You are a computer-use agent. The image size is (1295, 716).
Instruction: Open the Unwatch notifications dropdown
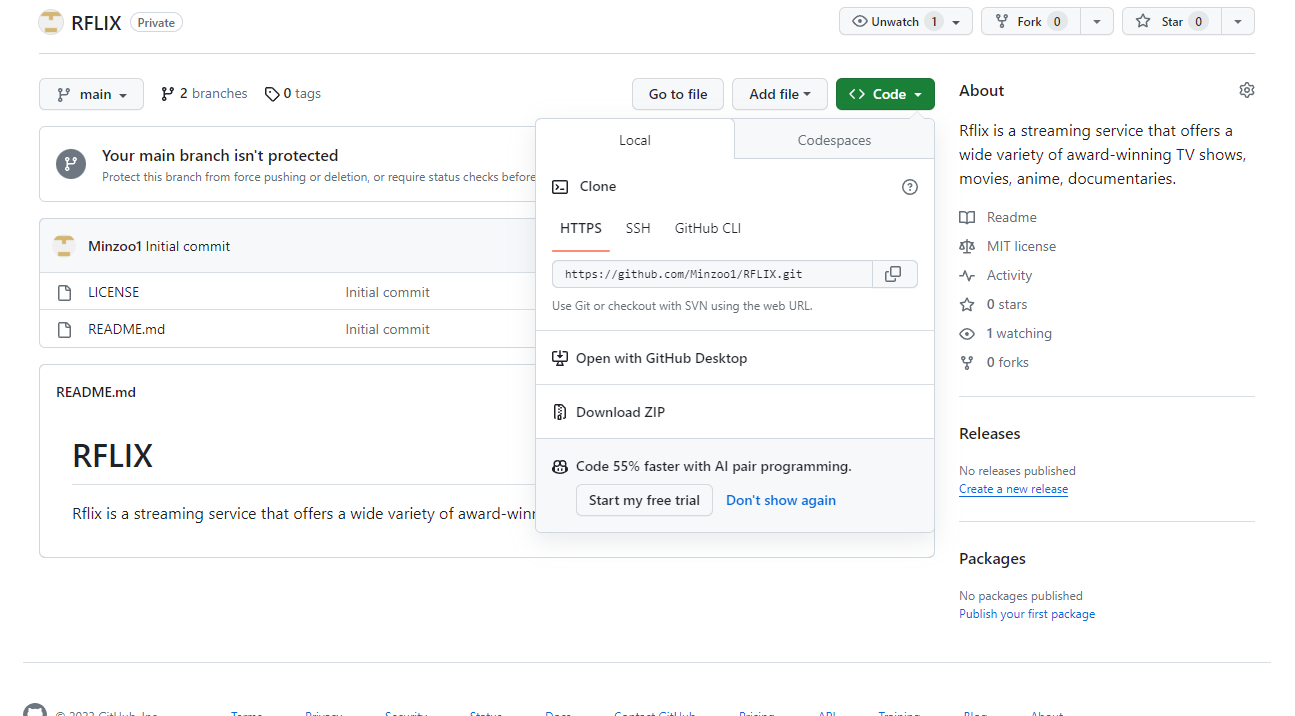point(906,22)
